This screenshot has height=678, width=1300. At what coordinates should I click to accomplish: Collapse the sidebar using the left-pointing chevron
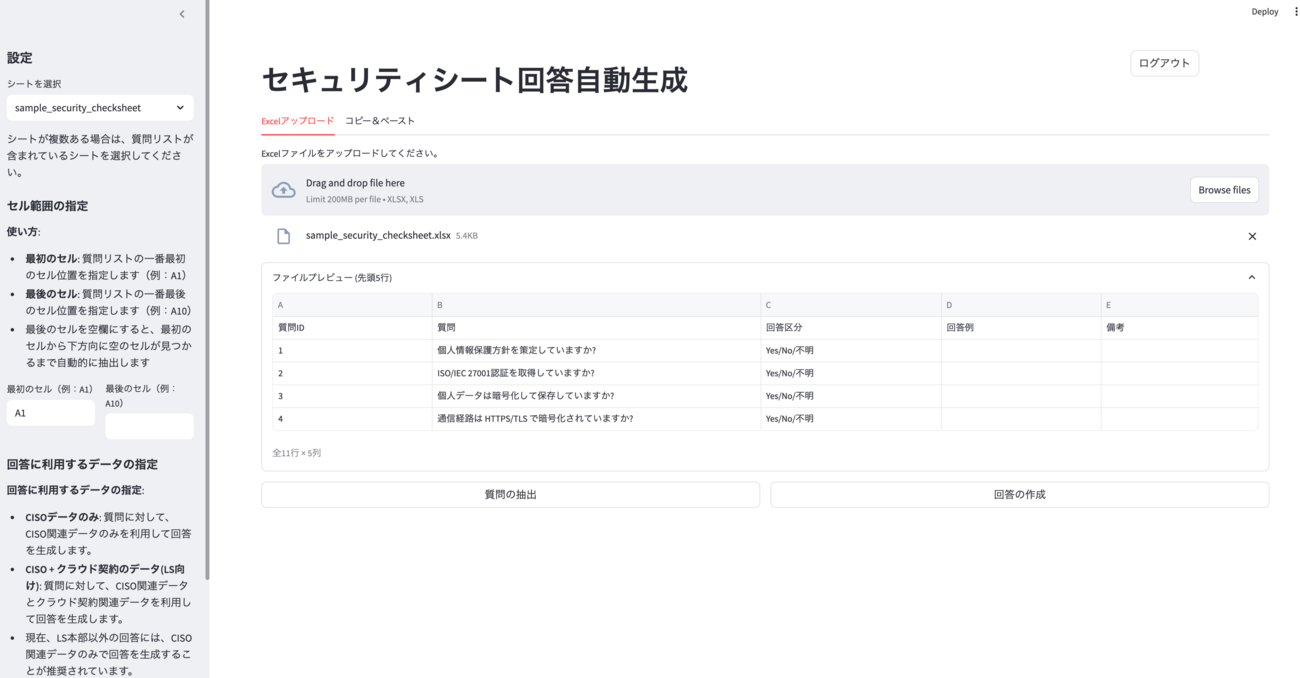(181, 14)
